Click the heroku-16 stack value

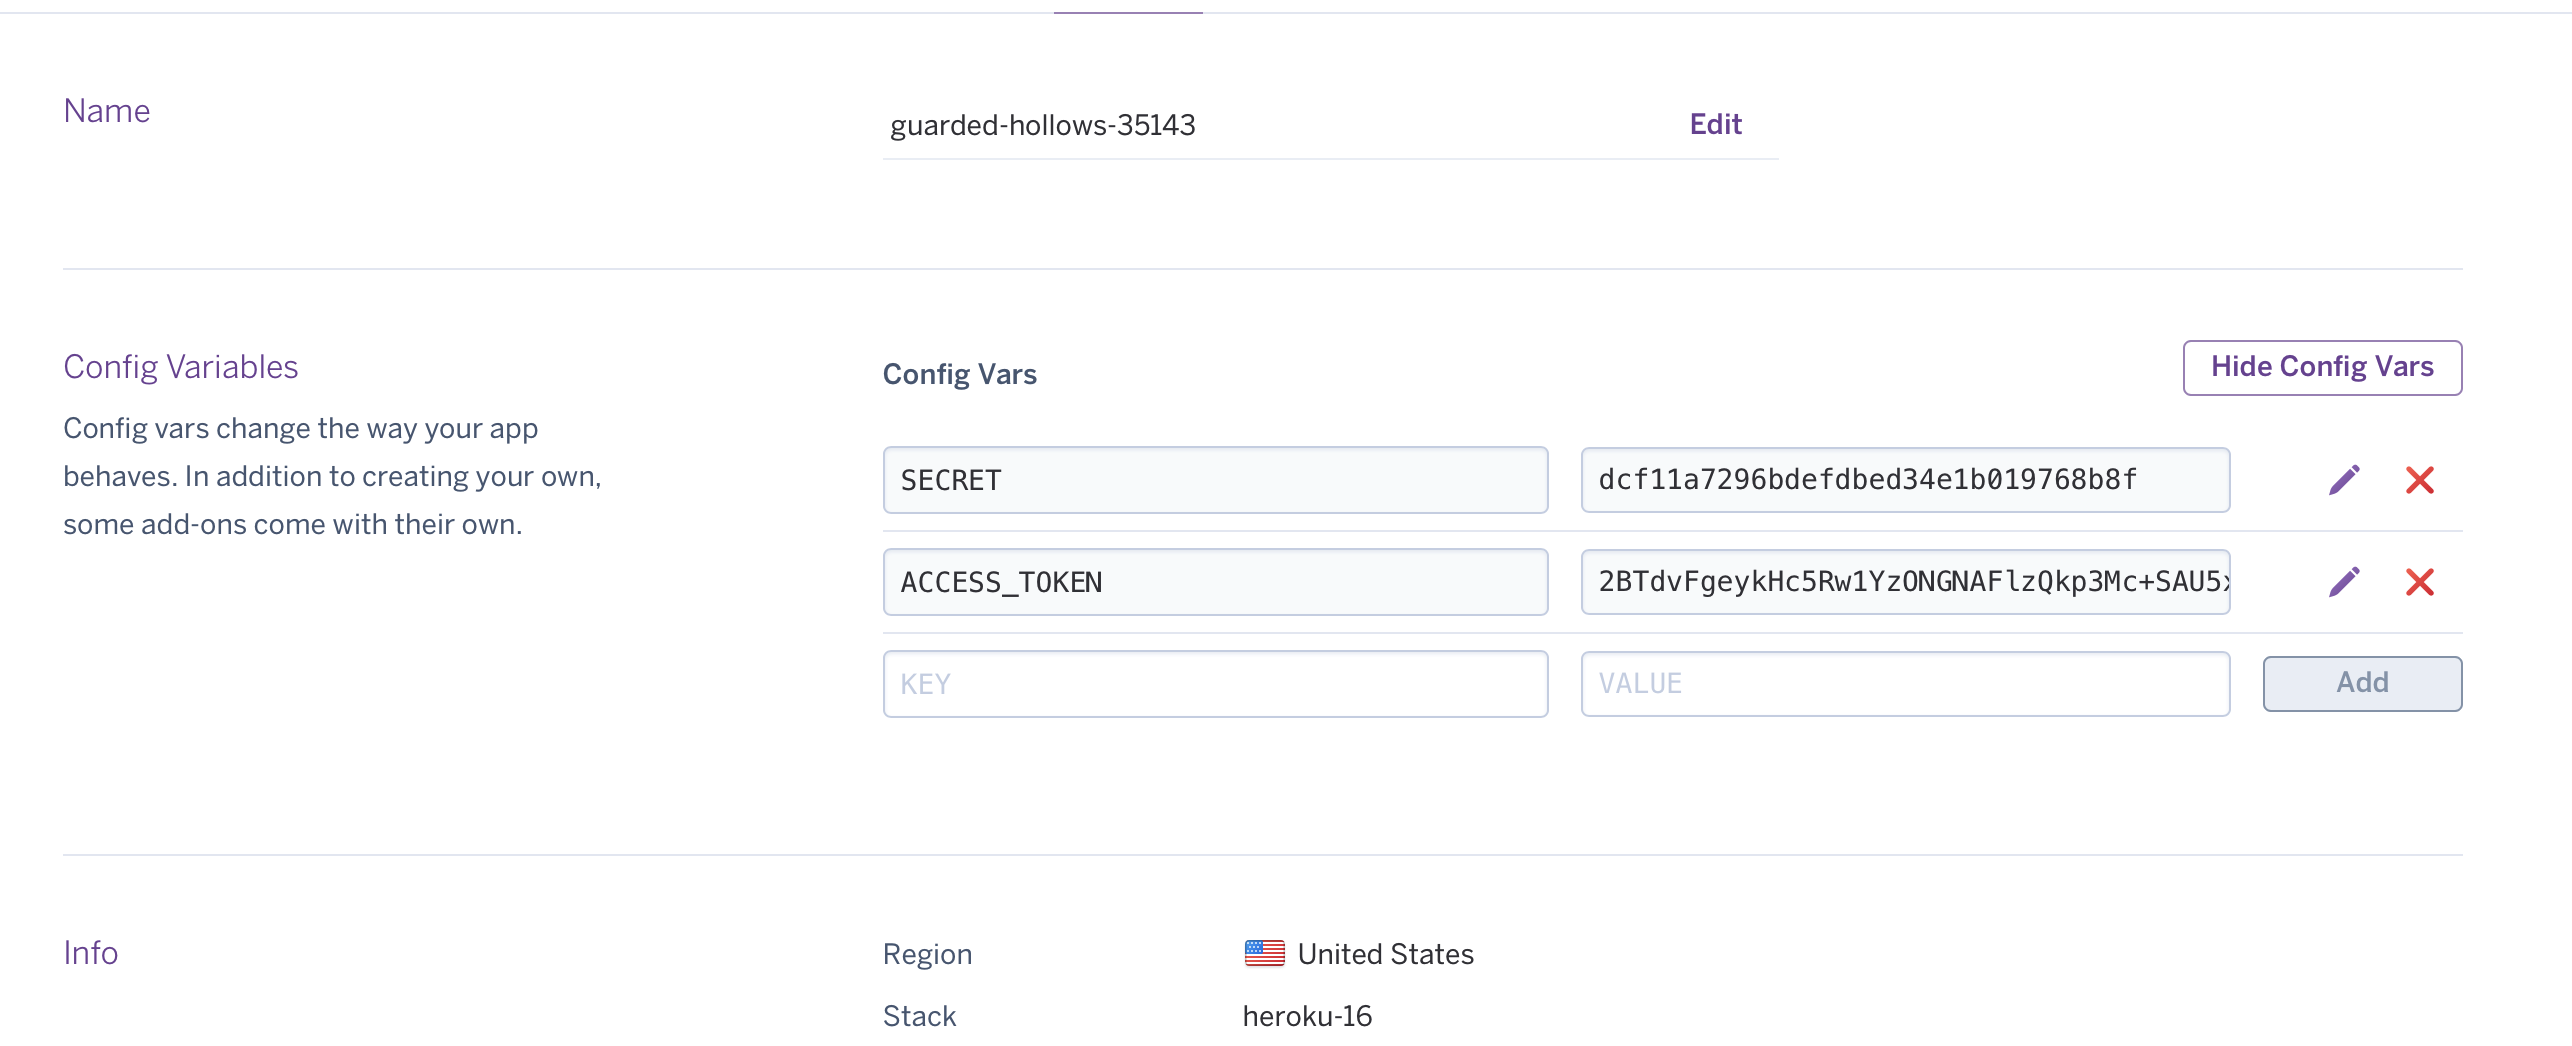[x=1307, y=1016]
